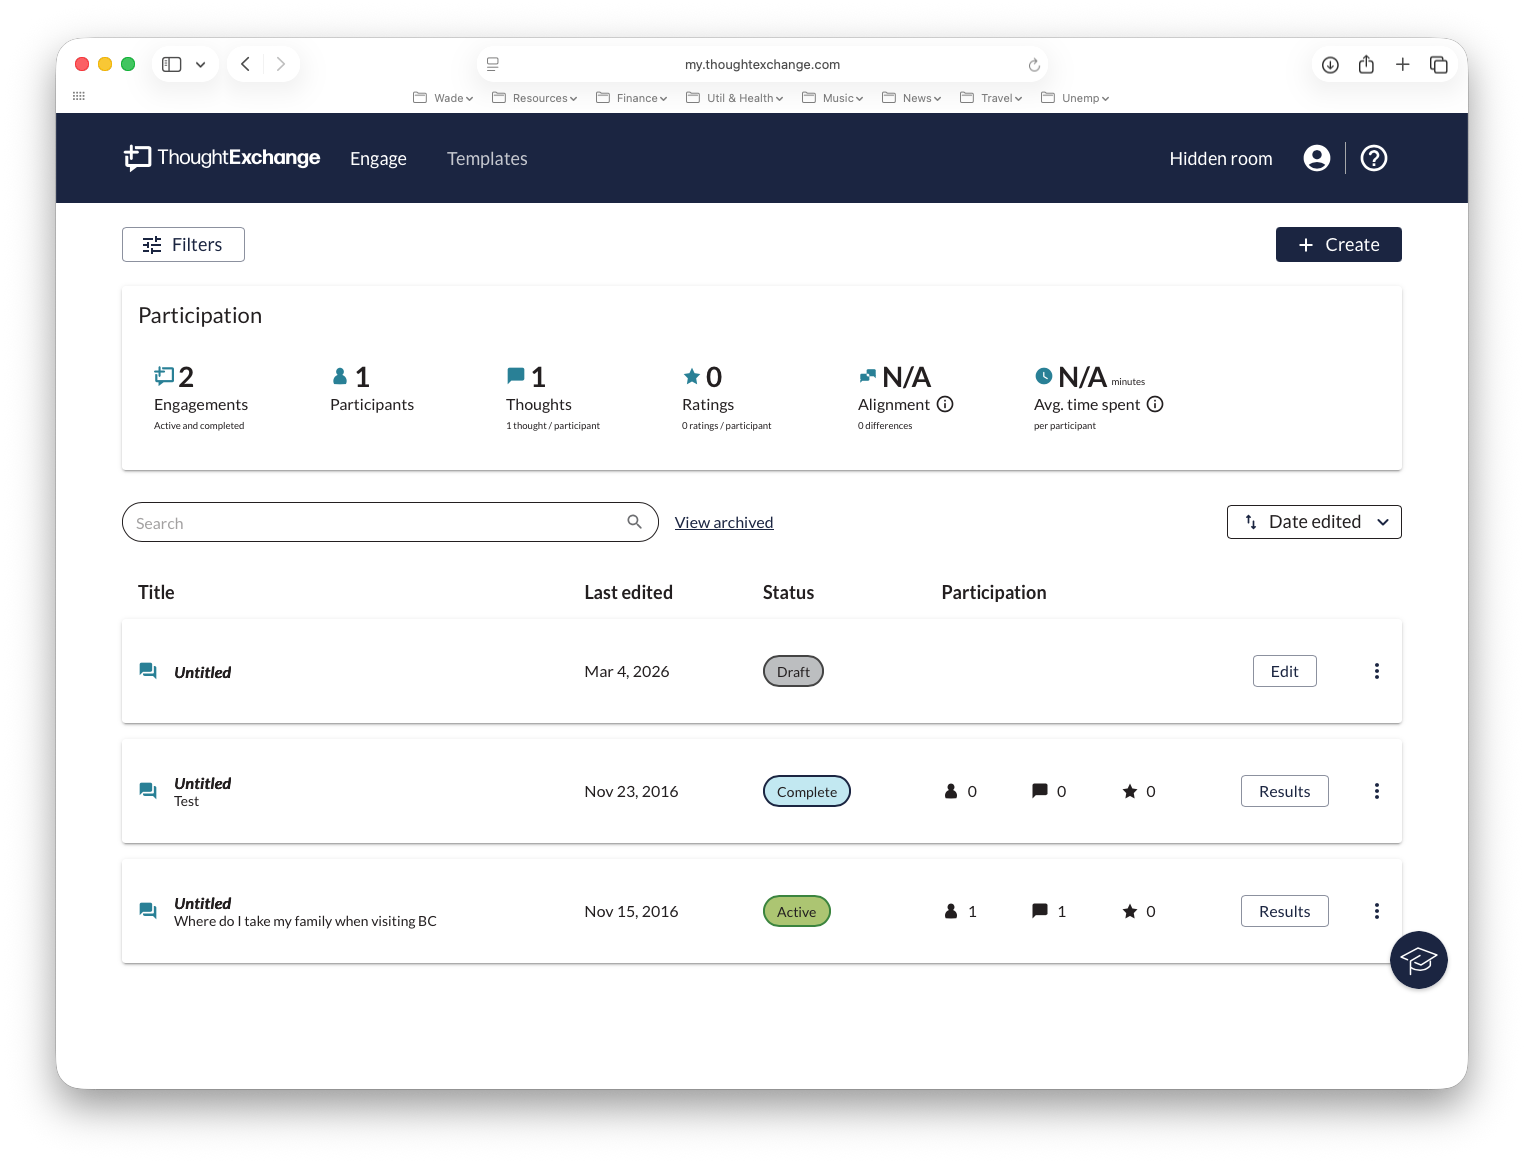The image size is (1524, 1163).
Task: Expand the Finance bookmarks folder
Action: pos(631,98)
